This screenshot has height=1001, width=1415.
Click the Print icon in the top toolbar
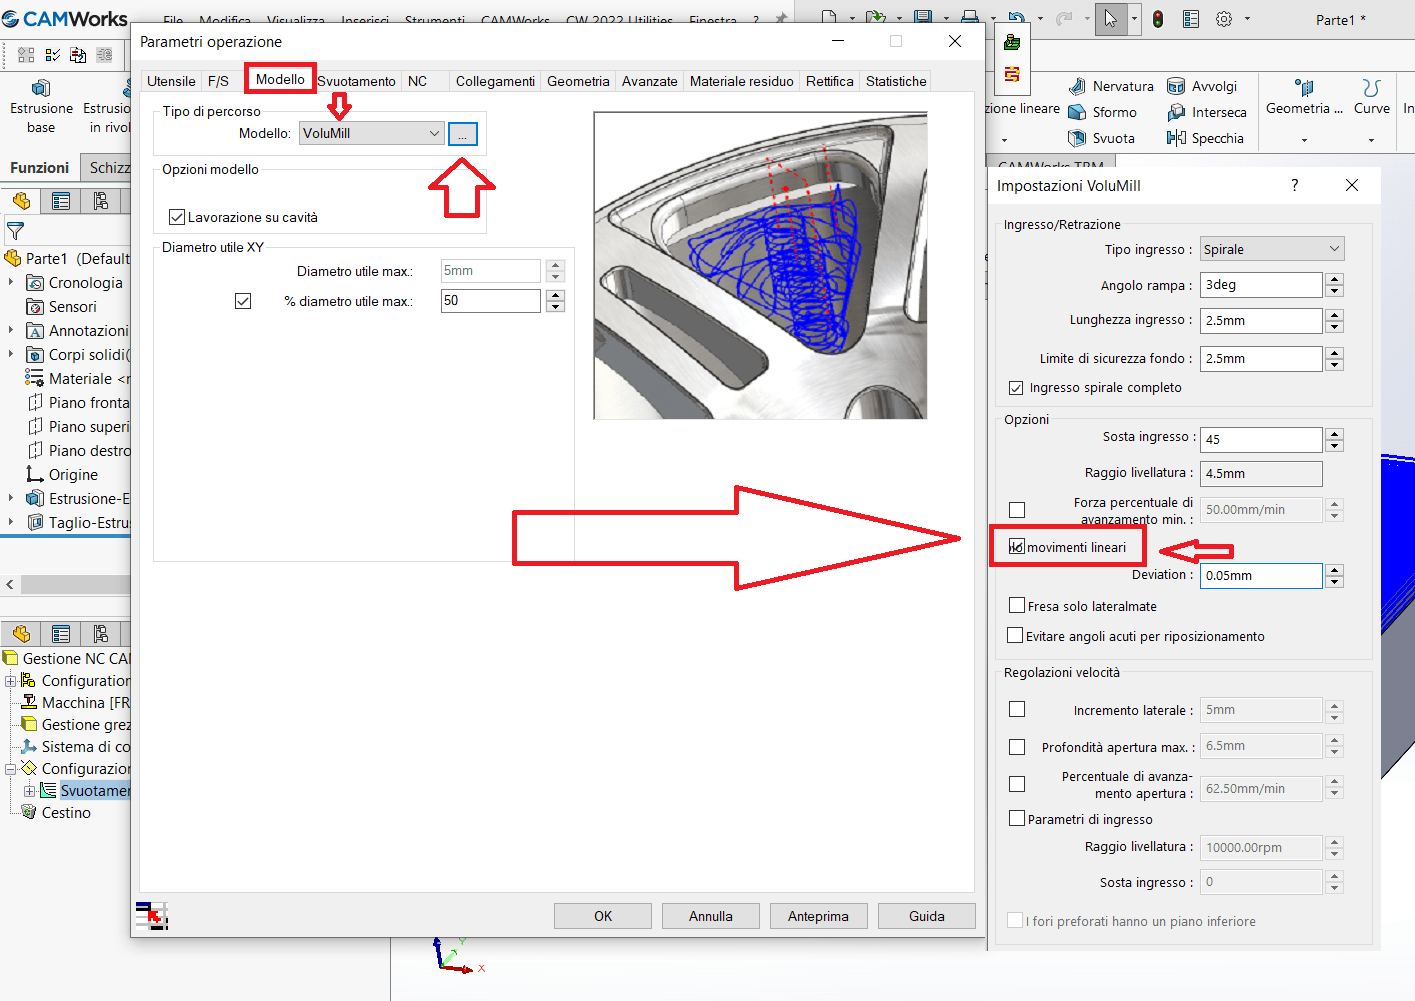[x=970, y=17]
